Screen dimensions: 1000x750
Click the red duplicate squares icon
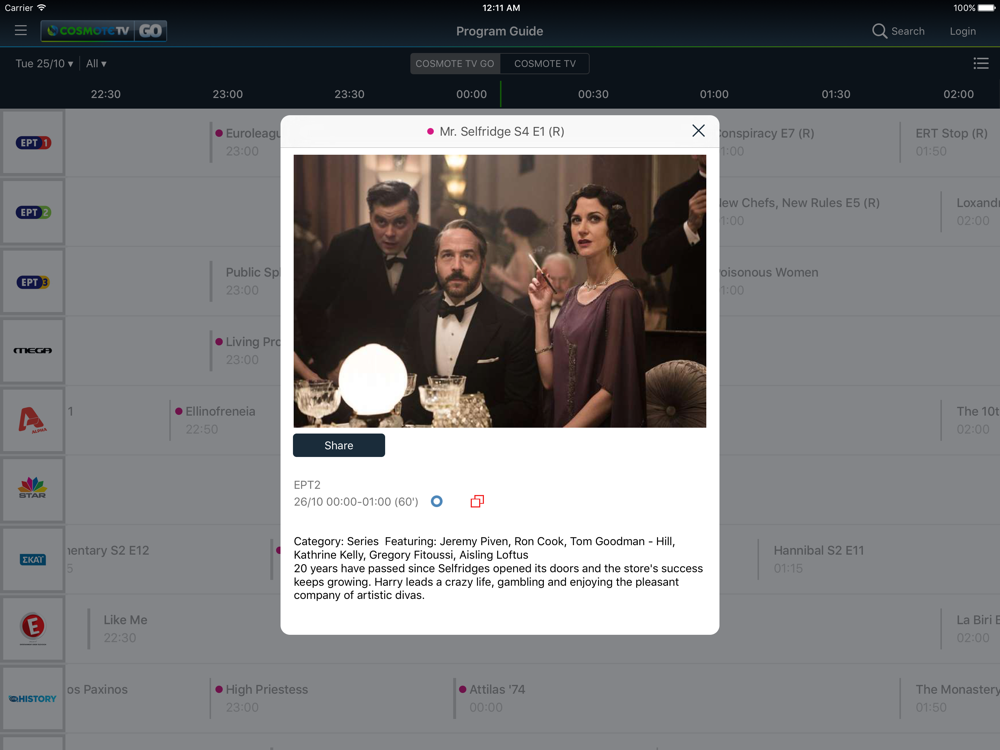(x=477, y=501)
